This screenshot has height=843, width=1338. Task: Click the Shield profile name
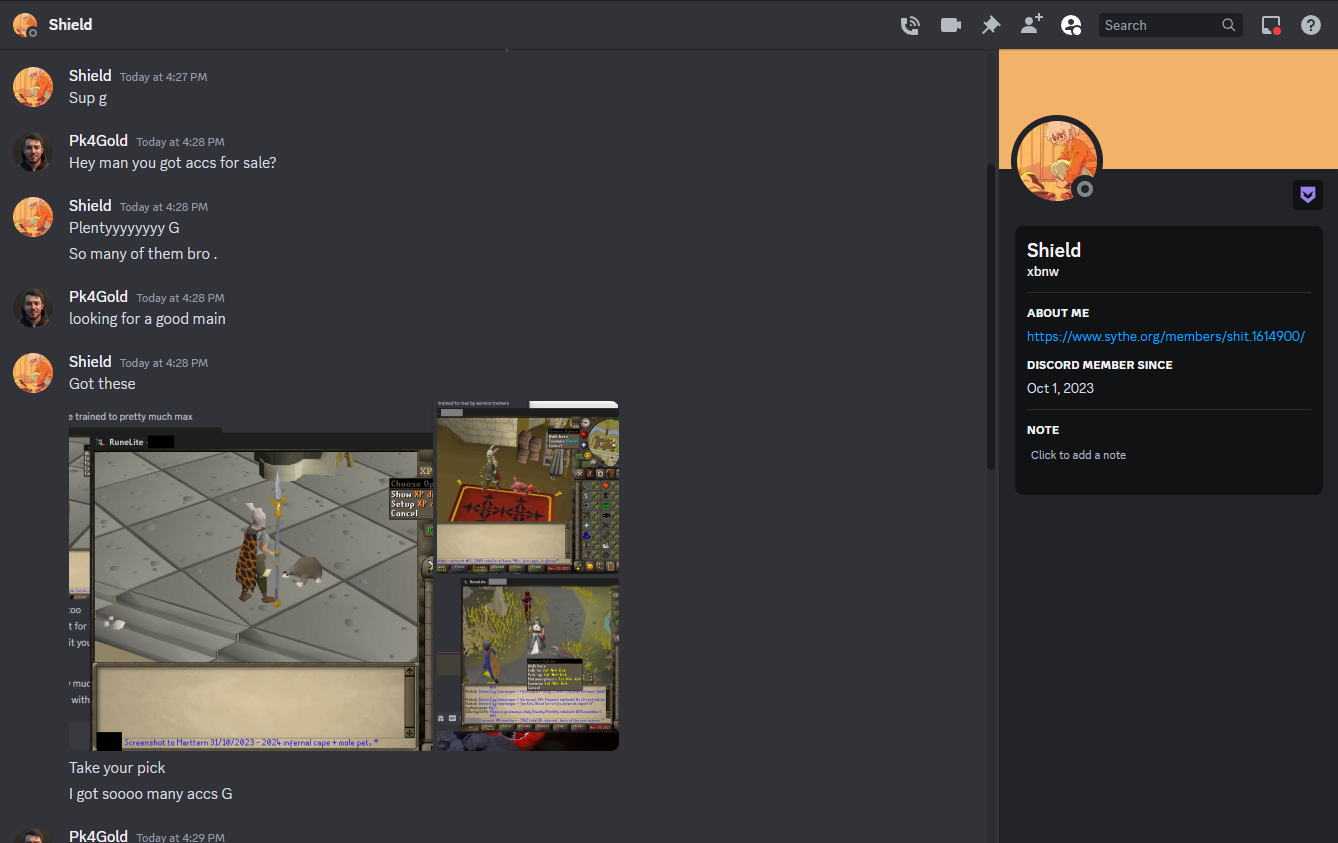[1054, 250]
